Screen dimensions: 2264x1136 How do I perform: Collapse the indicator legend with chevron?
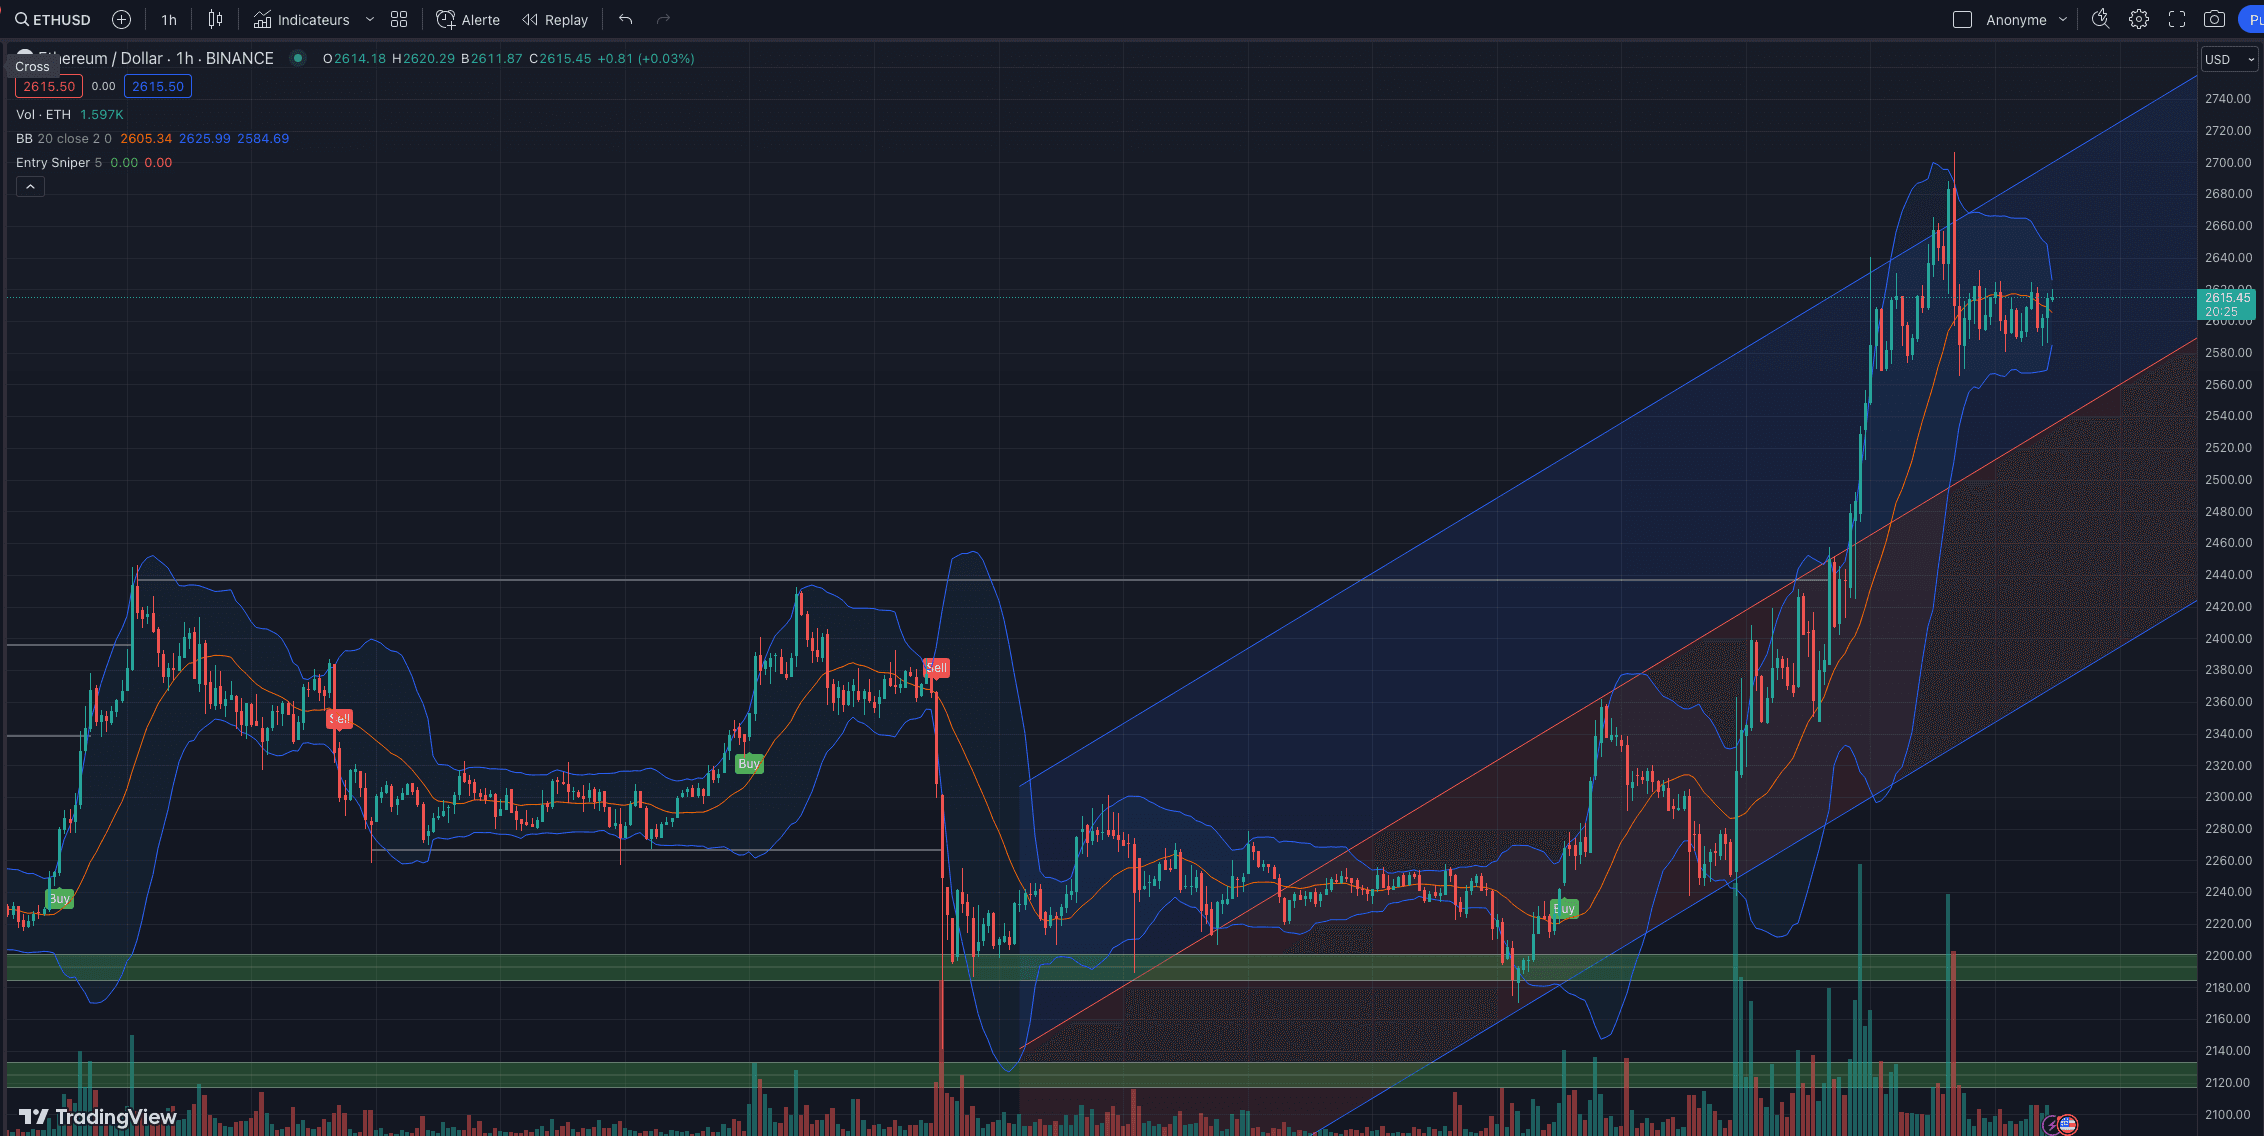[x=30, y=186]
